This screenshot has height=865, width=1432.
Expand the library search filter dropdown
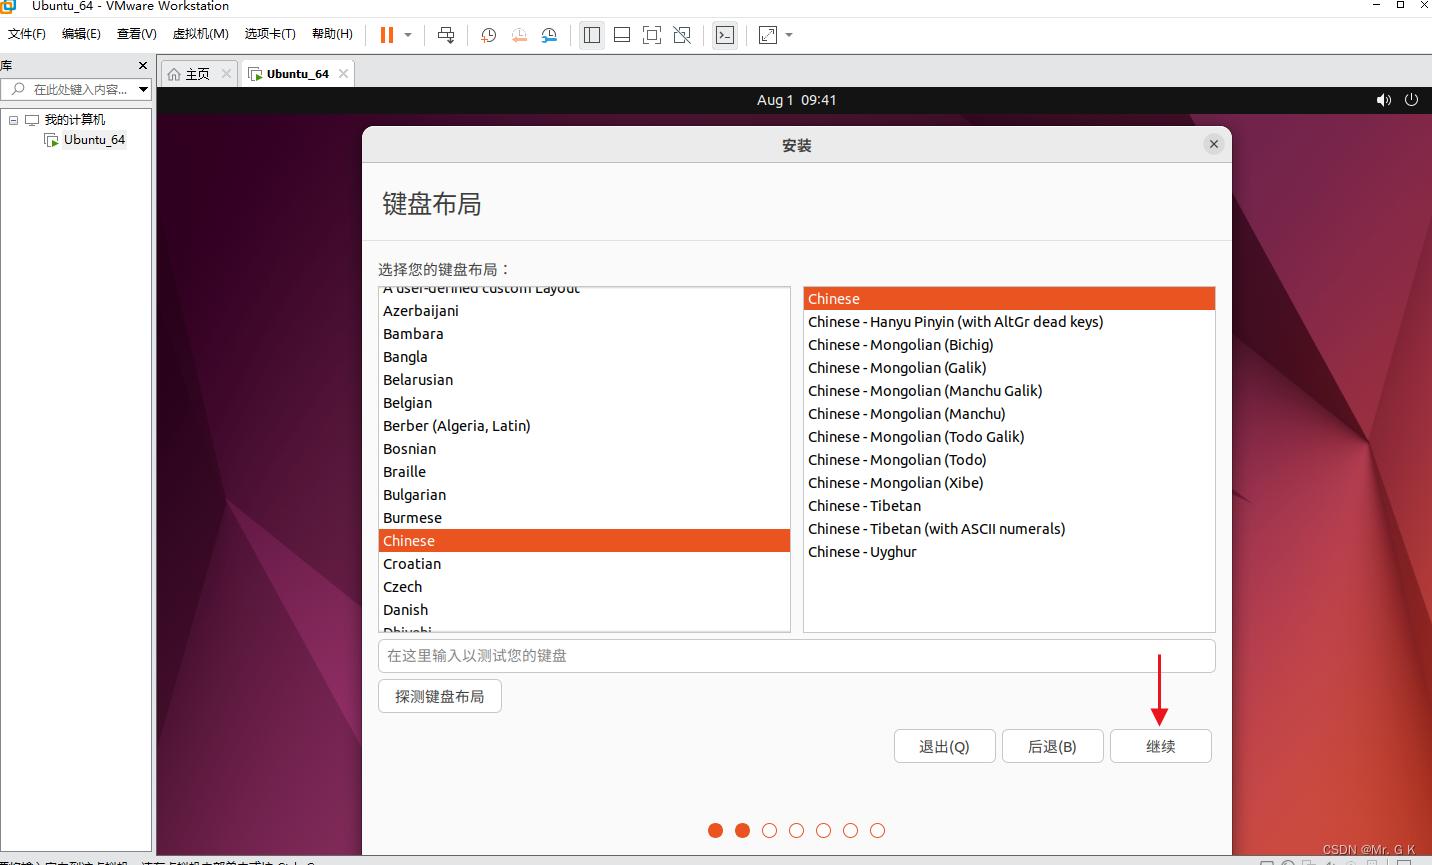(143, 89)
